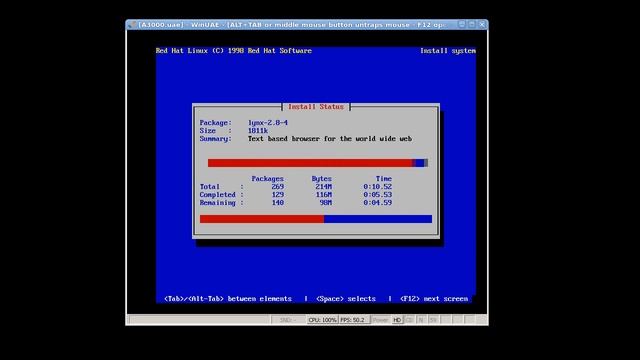Click 'Text based browser for the world wide web'
640x360 pixels.
(330, 139)
